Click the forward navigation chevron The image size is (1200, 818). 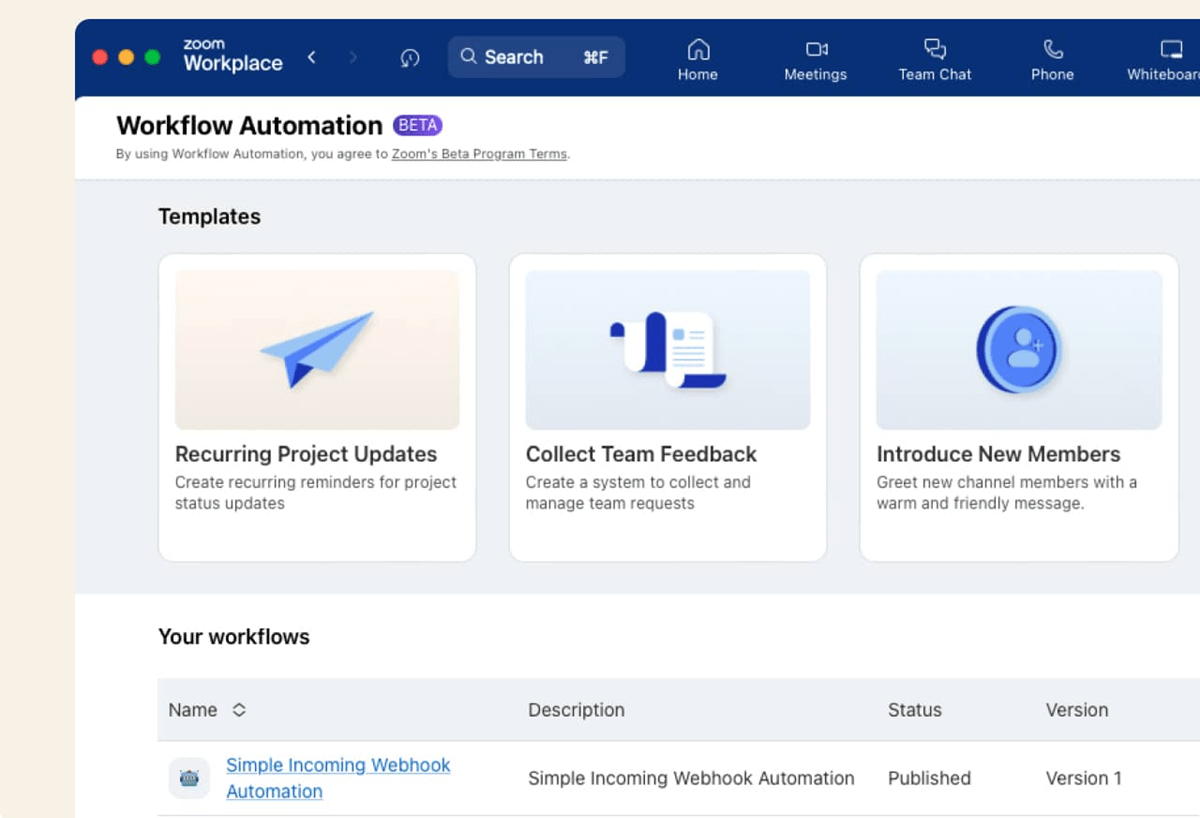point(352,58)
